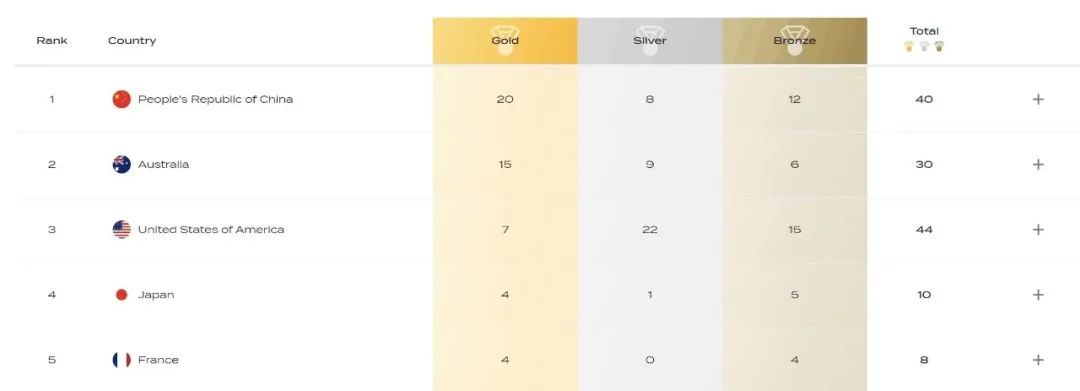This screenshot has height=391, width=1080.
Task: Click the Total column header
Action: tap(924, 31)
